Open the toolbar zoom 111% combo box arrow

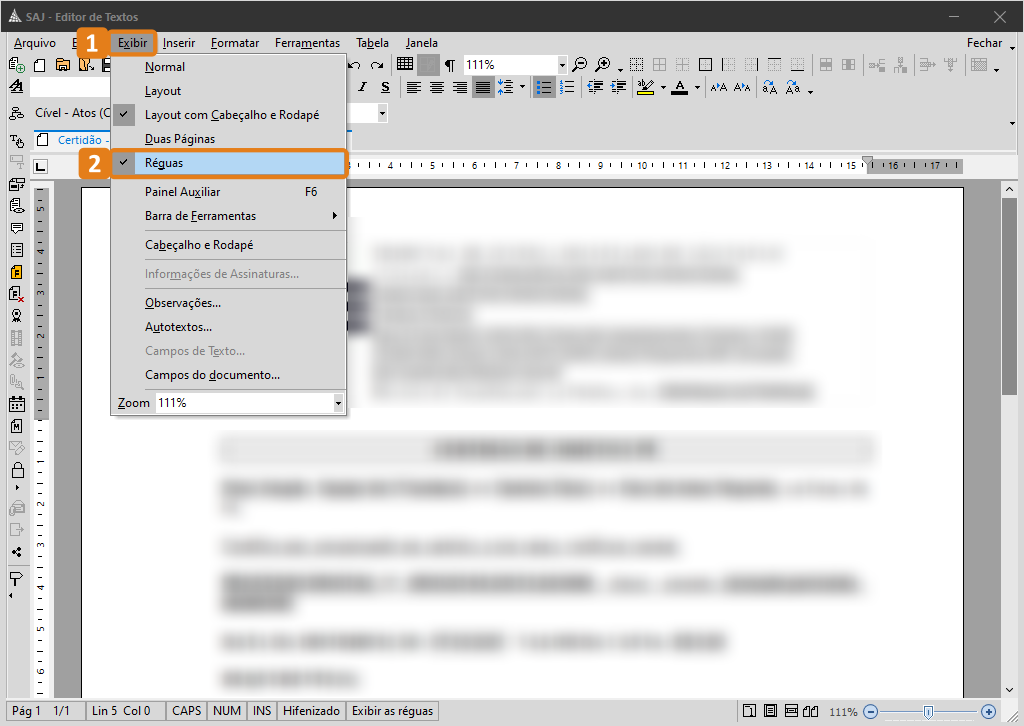tap(562, 65)
